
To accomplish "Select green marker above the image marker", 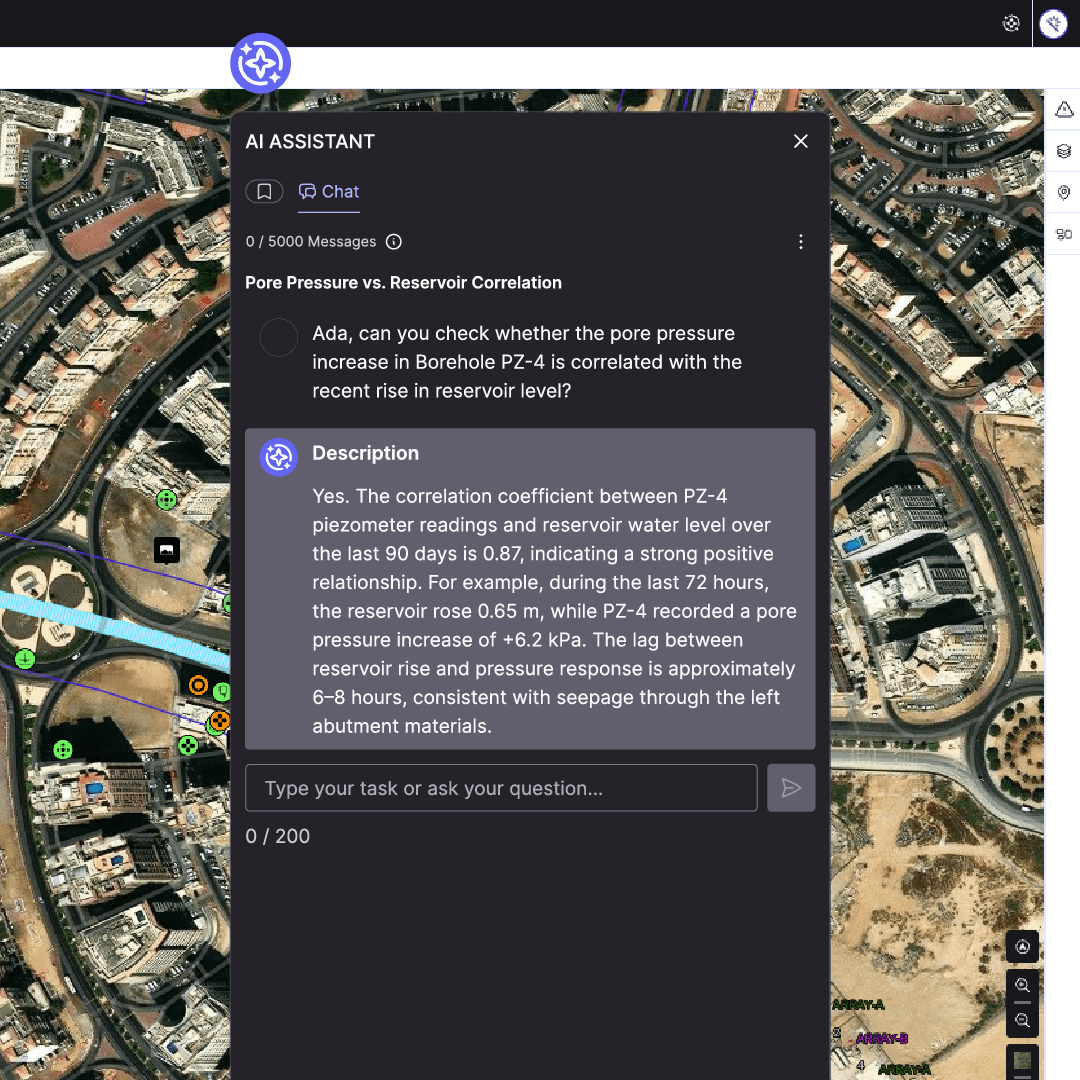I will click(x=167, y=500).
